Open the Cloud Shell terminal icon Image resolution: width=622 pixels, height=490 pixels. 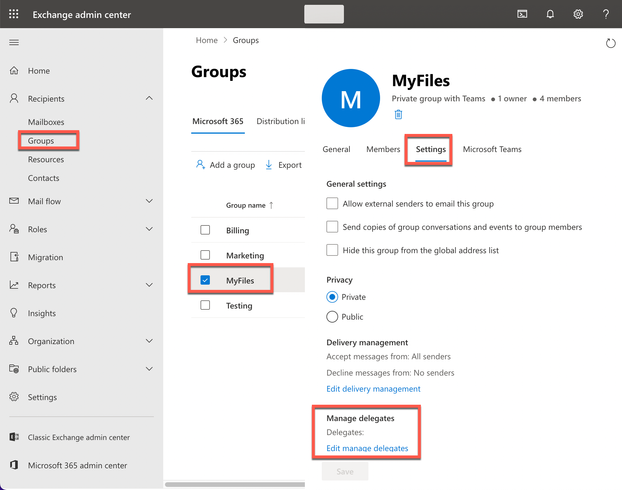click(x=522, y=14)
